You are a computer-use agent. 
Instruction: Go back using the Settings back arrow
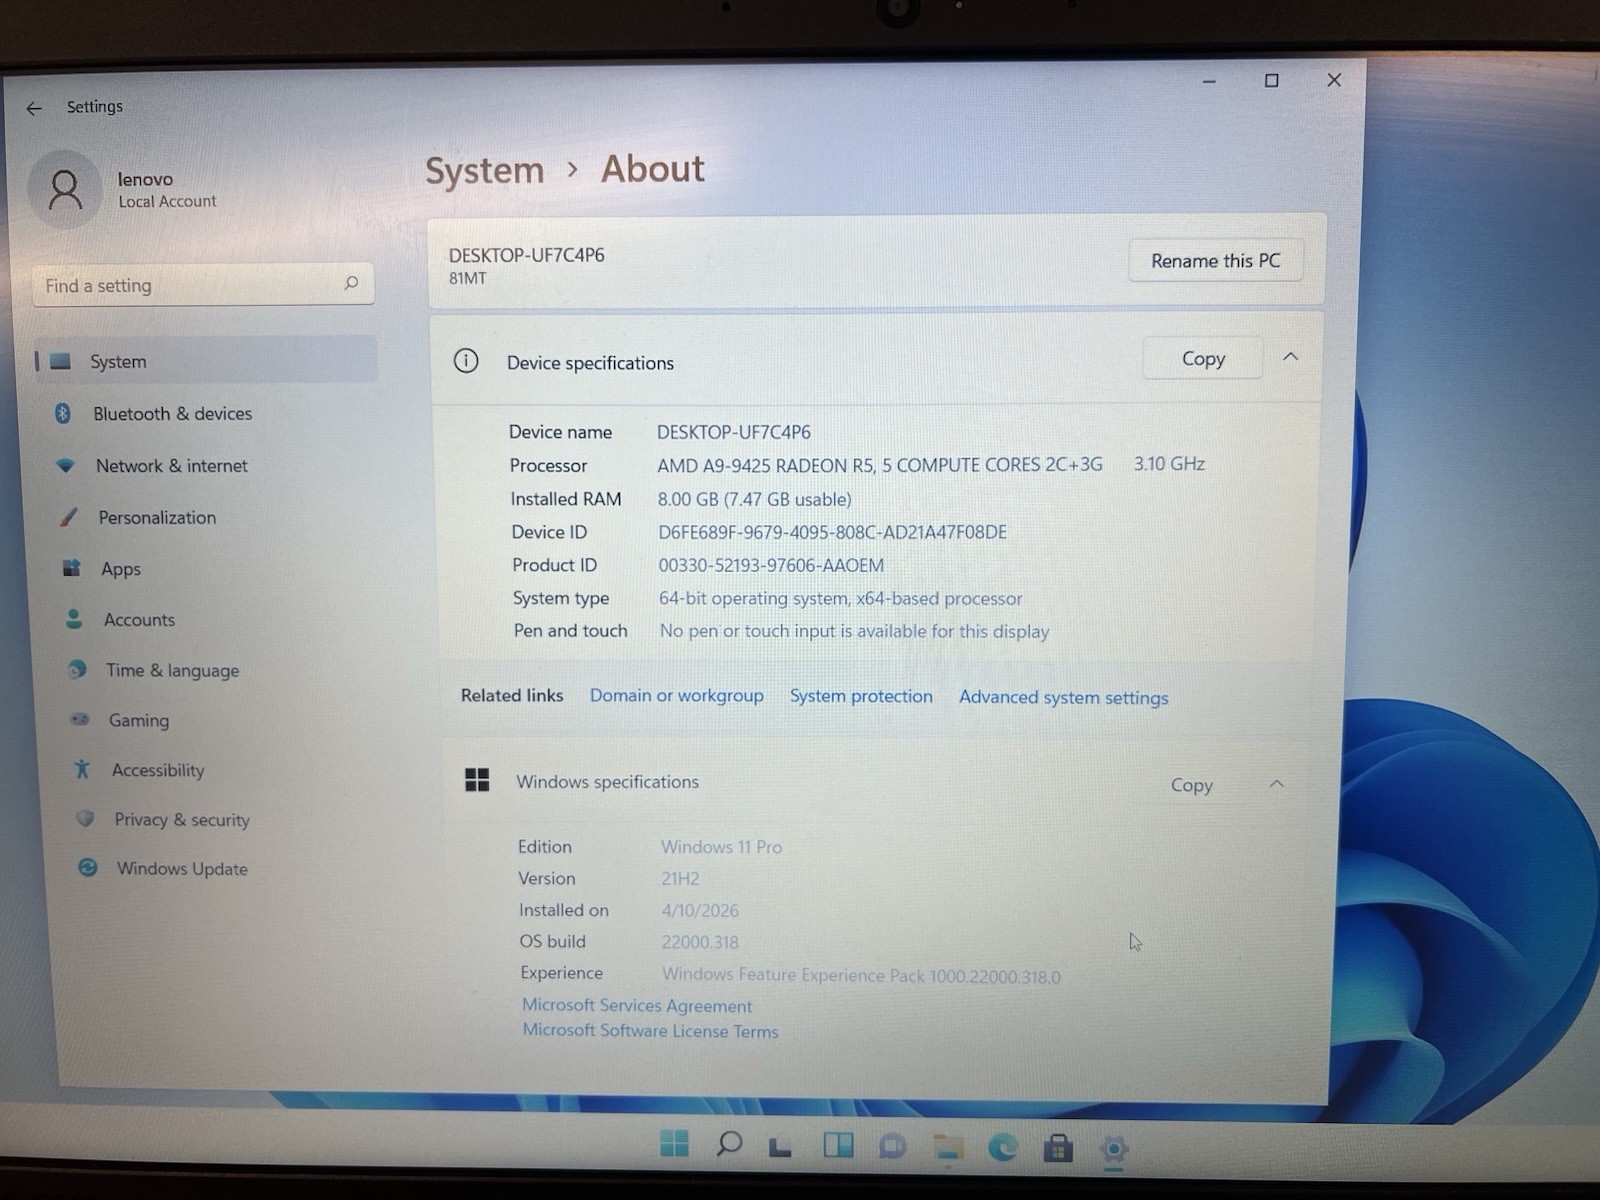(35, 108)
